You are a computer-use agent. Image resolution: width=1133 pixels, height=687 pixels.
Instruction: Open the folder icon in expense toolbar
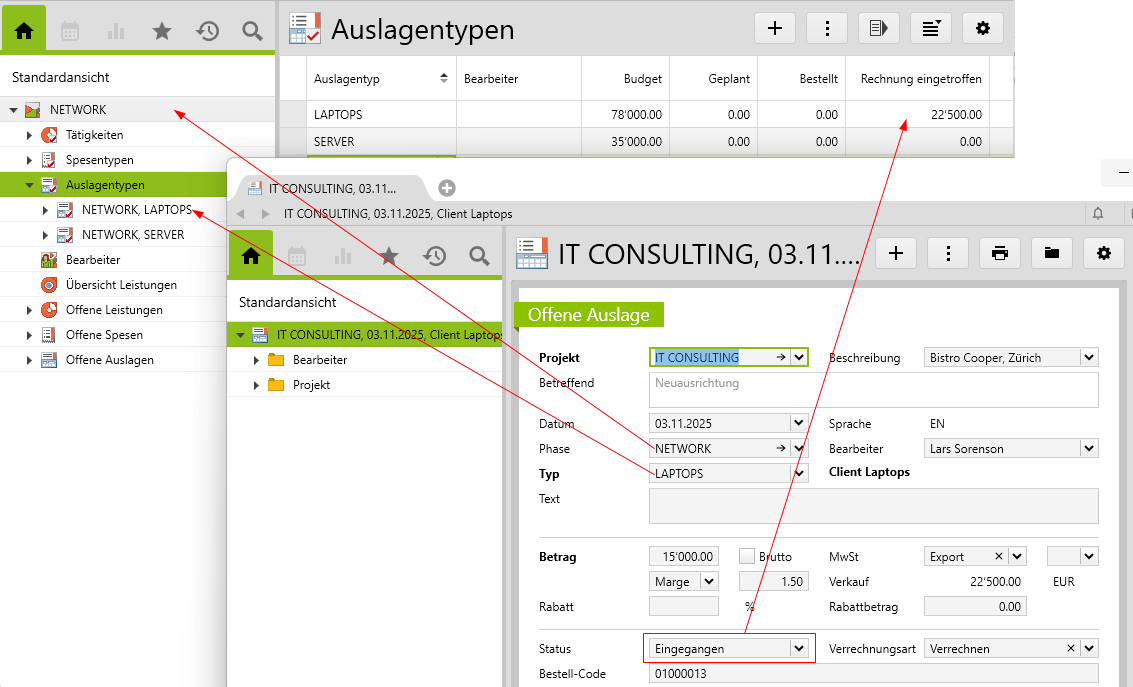(x=1051, y=253)
